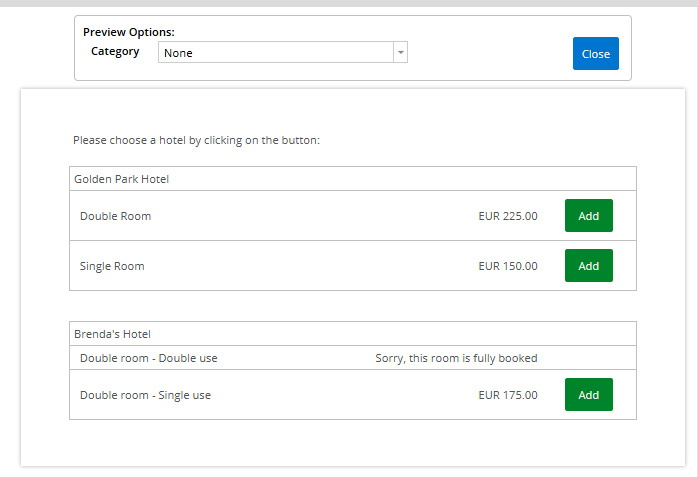Click the Category dropdown arrow

[400, 53]
